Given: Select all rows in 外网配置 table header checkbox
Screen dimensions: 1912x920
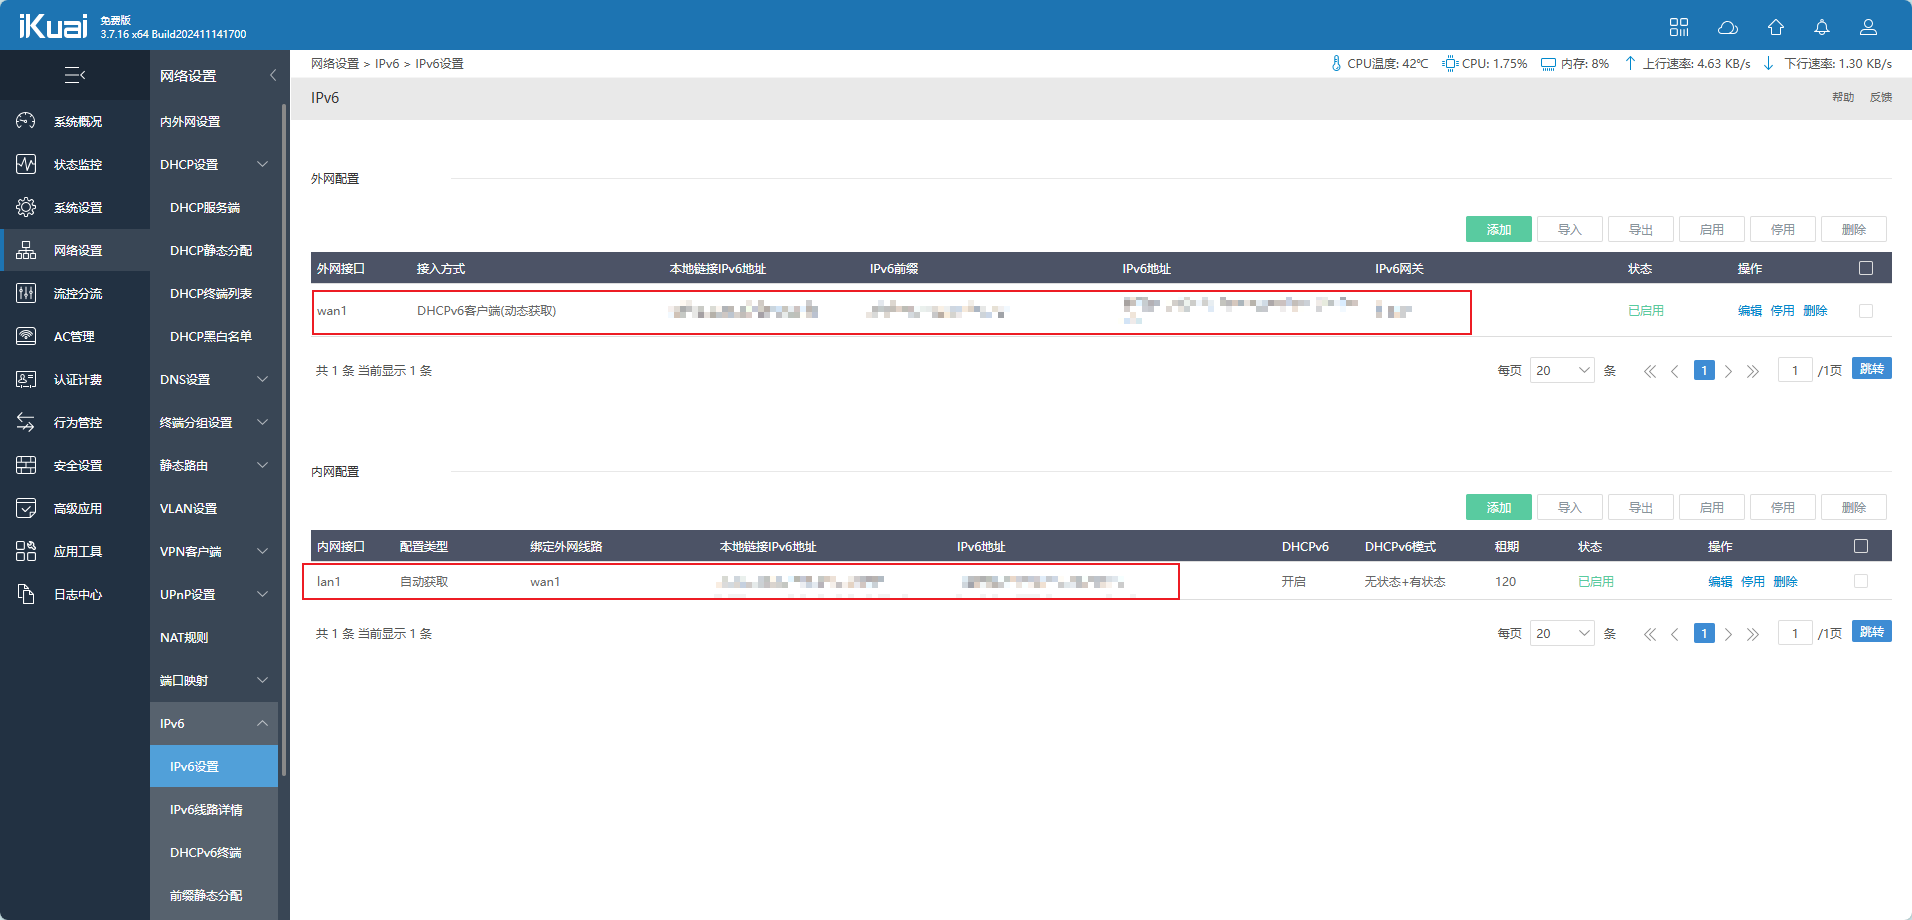Looking at the screenshot, I should tap(1865, 268).
